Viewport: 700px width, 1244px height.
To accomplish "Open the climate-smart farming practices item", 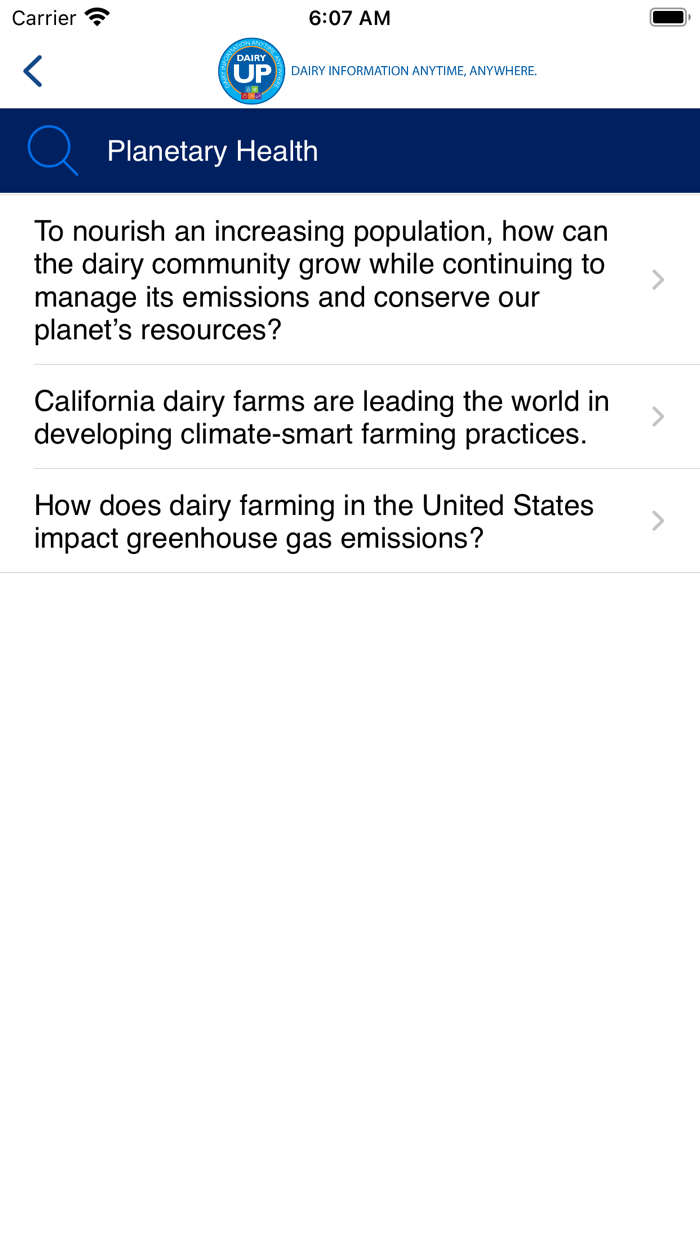I will 321,416.
